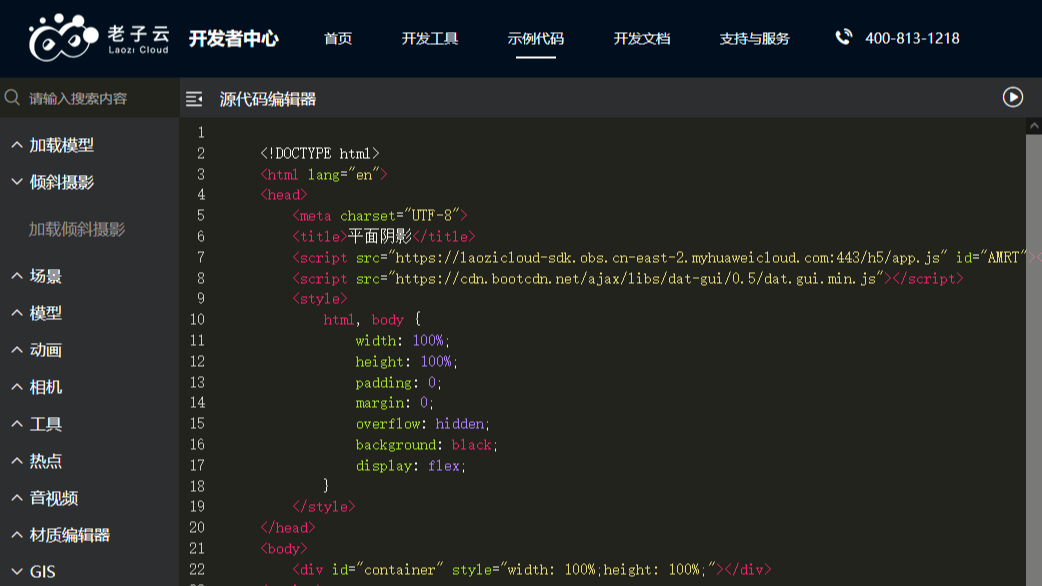Toggle the sidebar collapse icon
The image size is (1042, 586).
[x=194, y=99]
